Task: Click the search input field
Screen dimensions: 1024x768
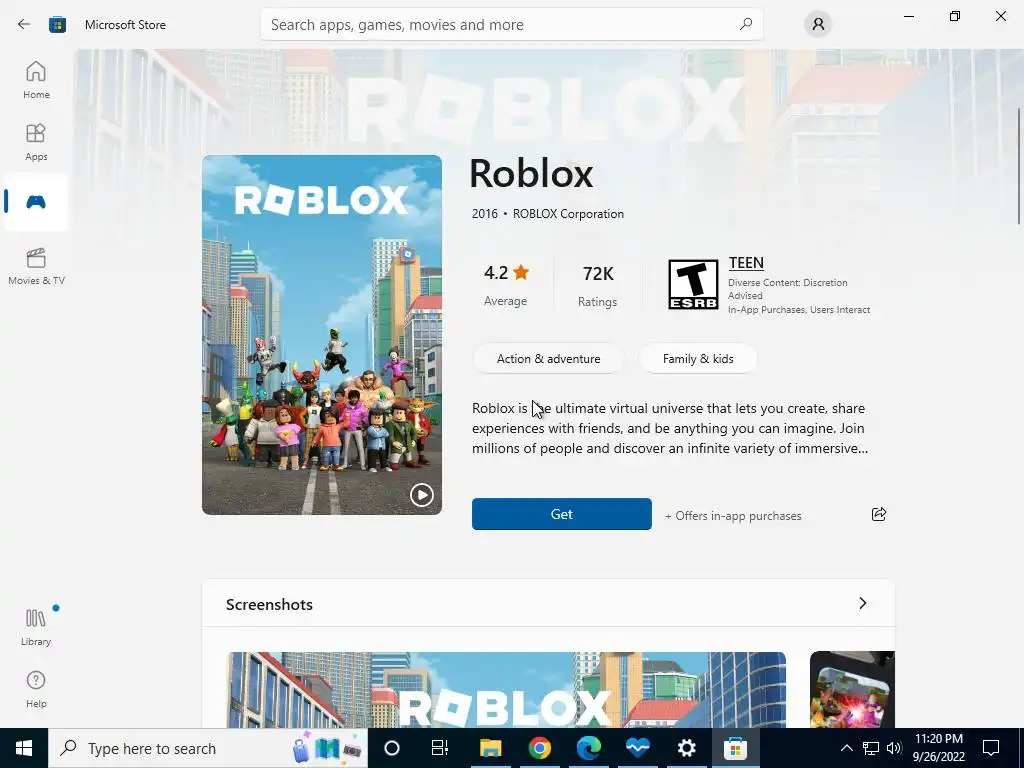Action: click(x=511, y=24)
